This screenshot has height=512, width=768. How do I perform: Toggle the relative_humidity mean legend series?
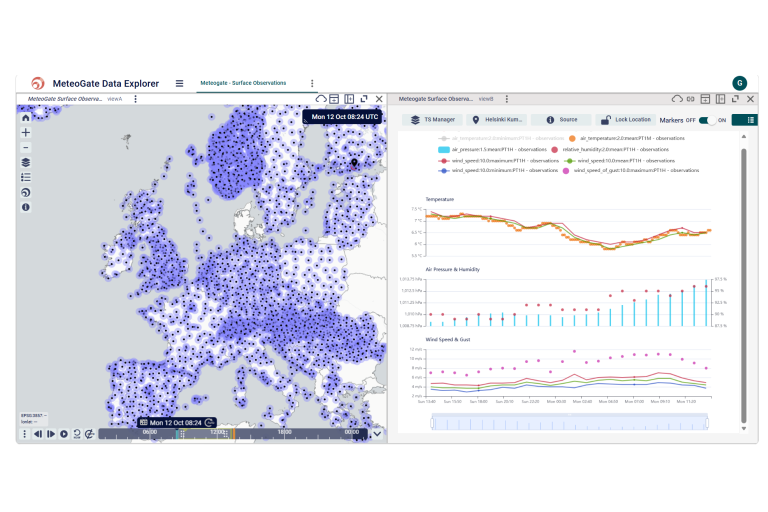[x=610, y=149]
